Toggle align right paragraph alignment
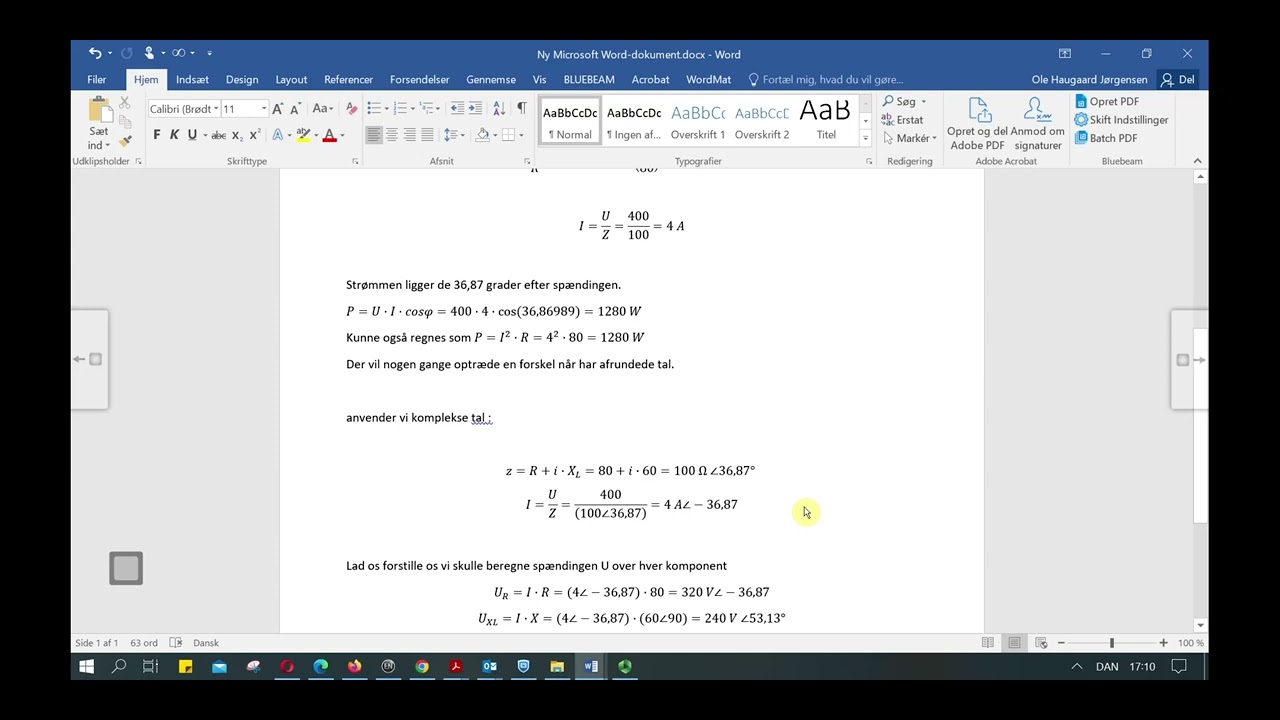The width and height of the screenshot is (1280, 720). 410,135
